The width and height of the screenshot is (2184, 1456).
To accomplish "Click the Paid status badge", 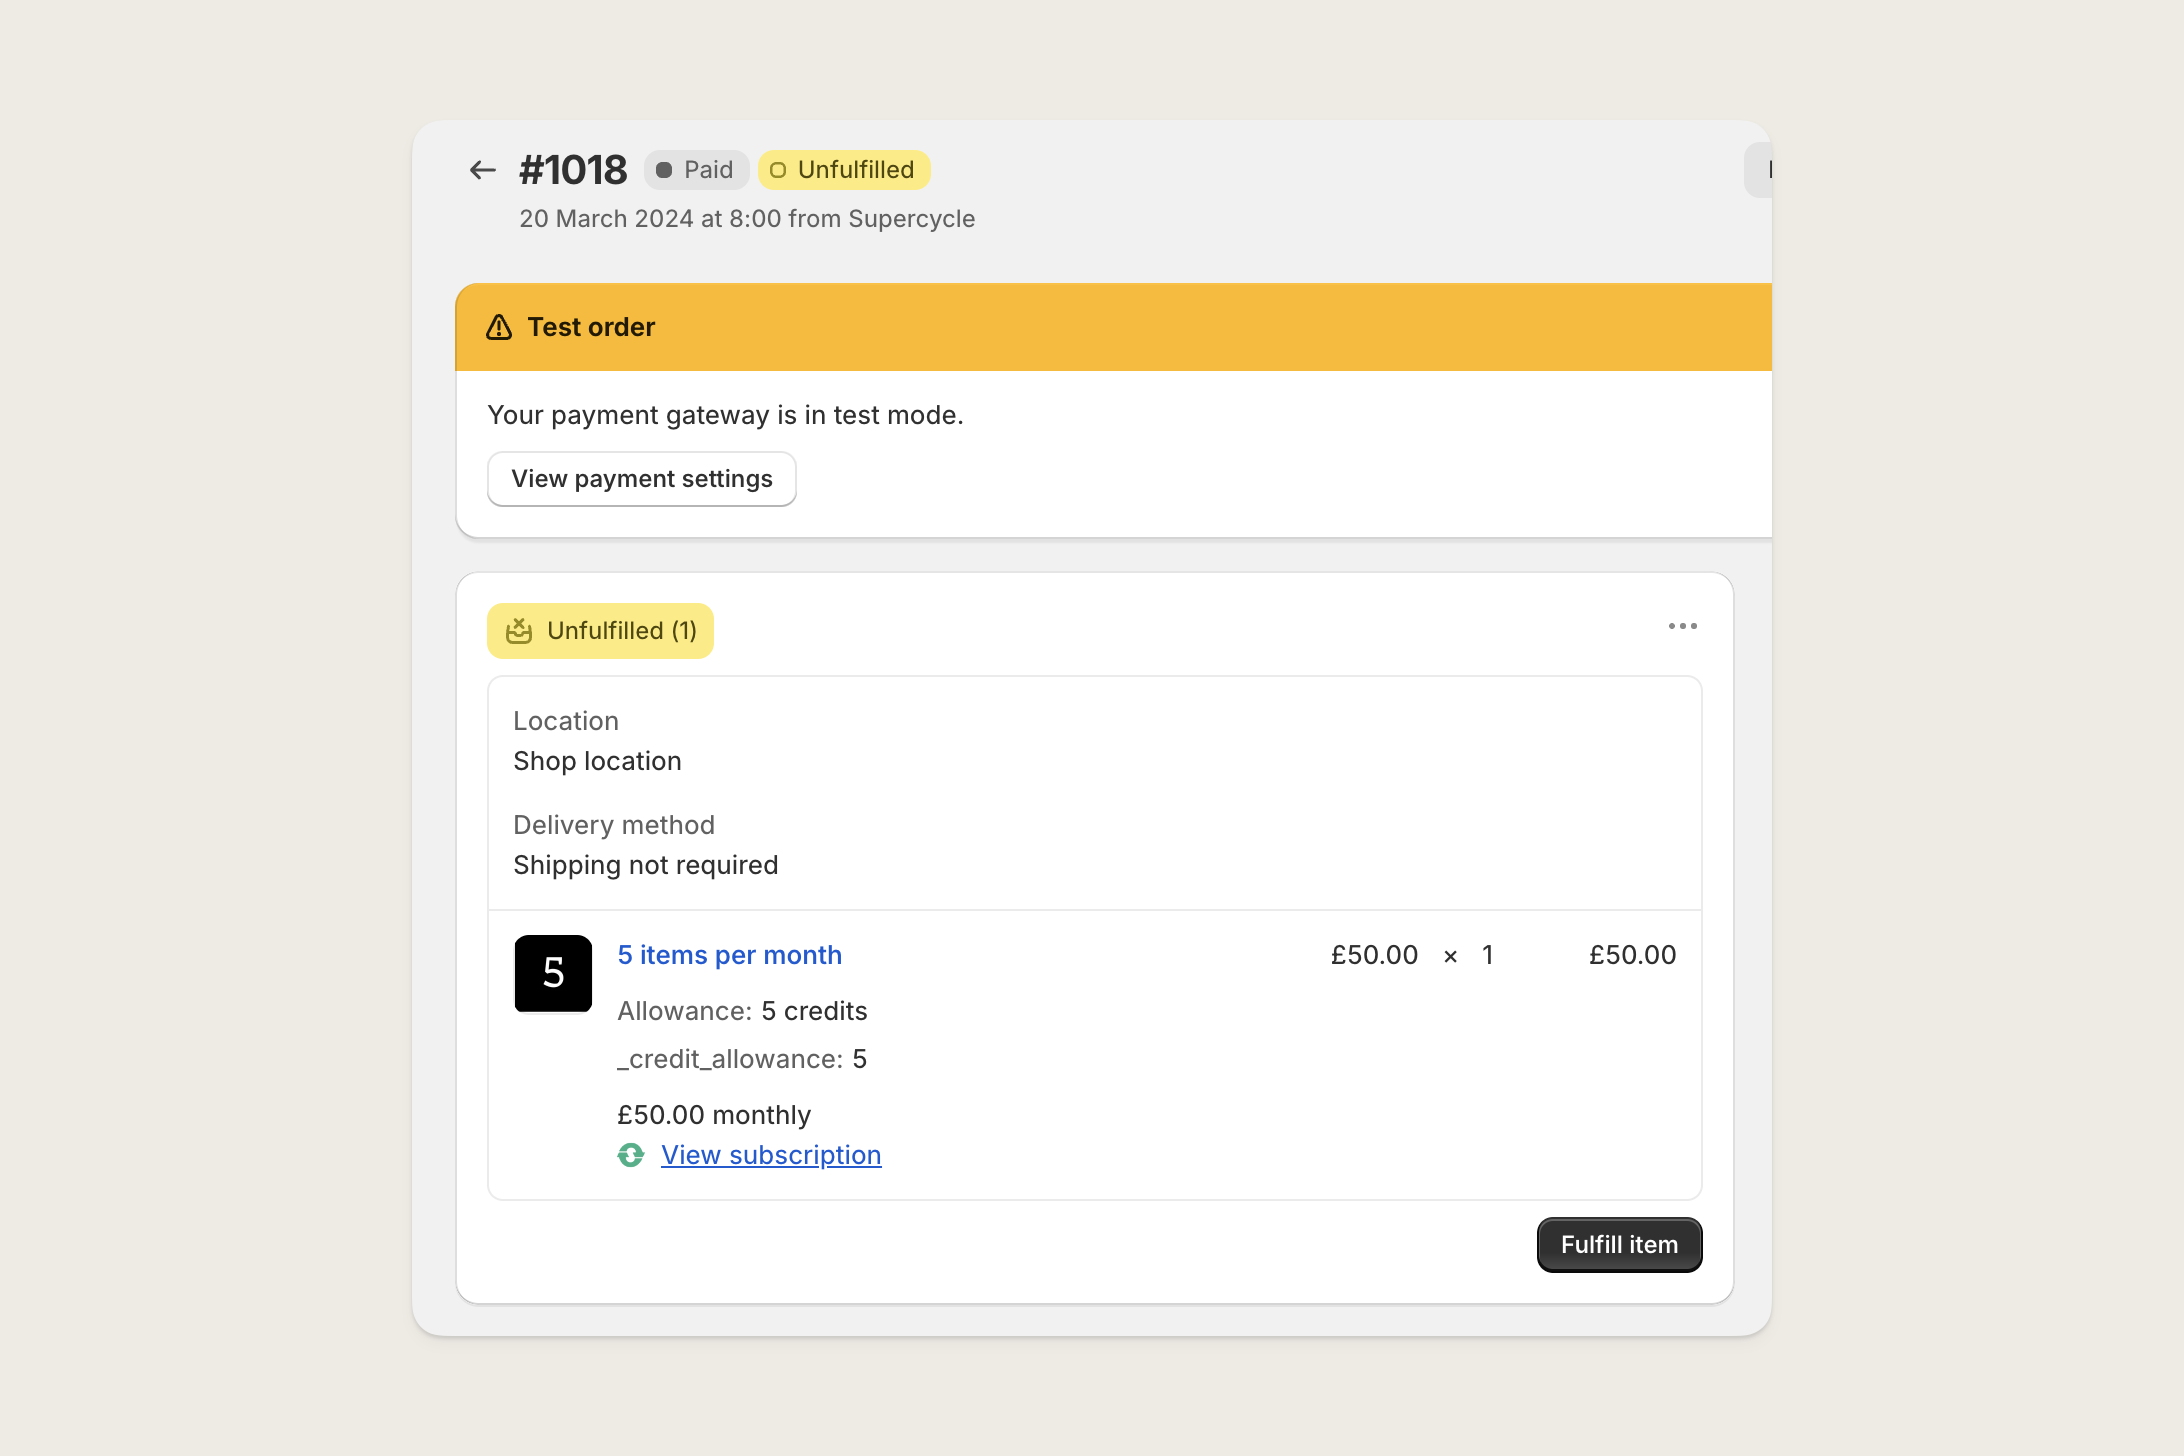I will click(696, 170).
